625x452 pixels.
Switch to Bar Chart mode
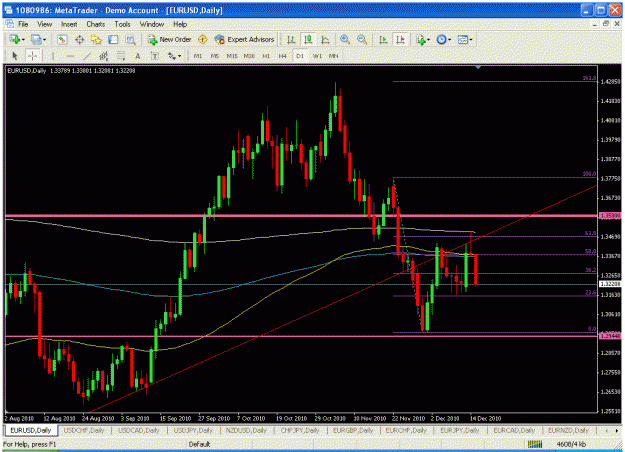[x=291, y=39]
